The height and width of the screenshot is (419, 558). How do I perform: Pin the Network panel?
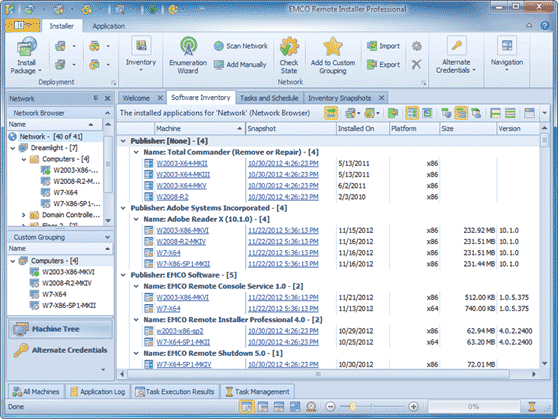point(96,98)
